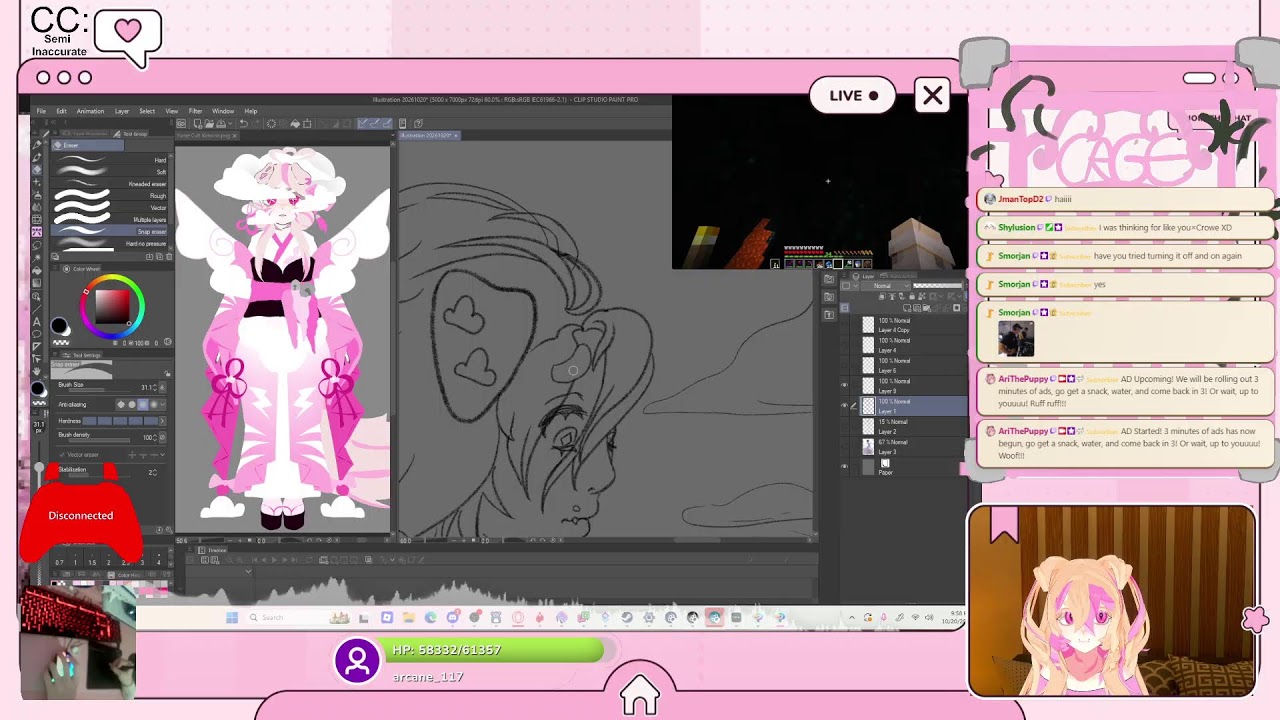Image resolution: width=1280 pixels, height=720 pixels.
Task: Select the first anti-aliasing option
Action: coord(121,404)
